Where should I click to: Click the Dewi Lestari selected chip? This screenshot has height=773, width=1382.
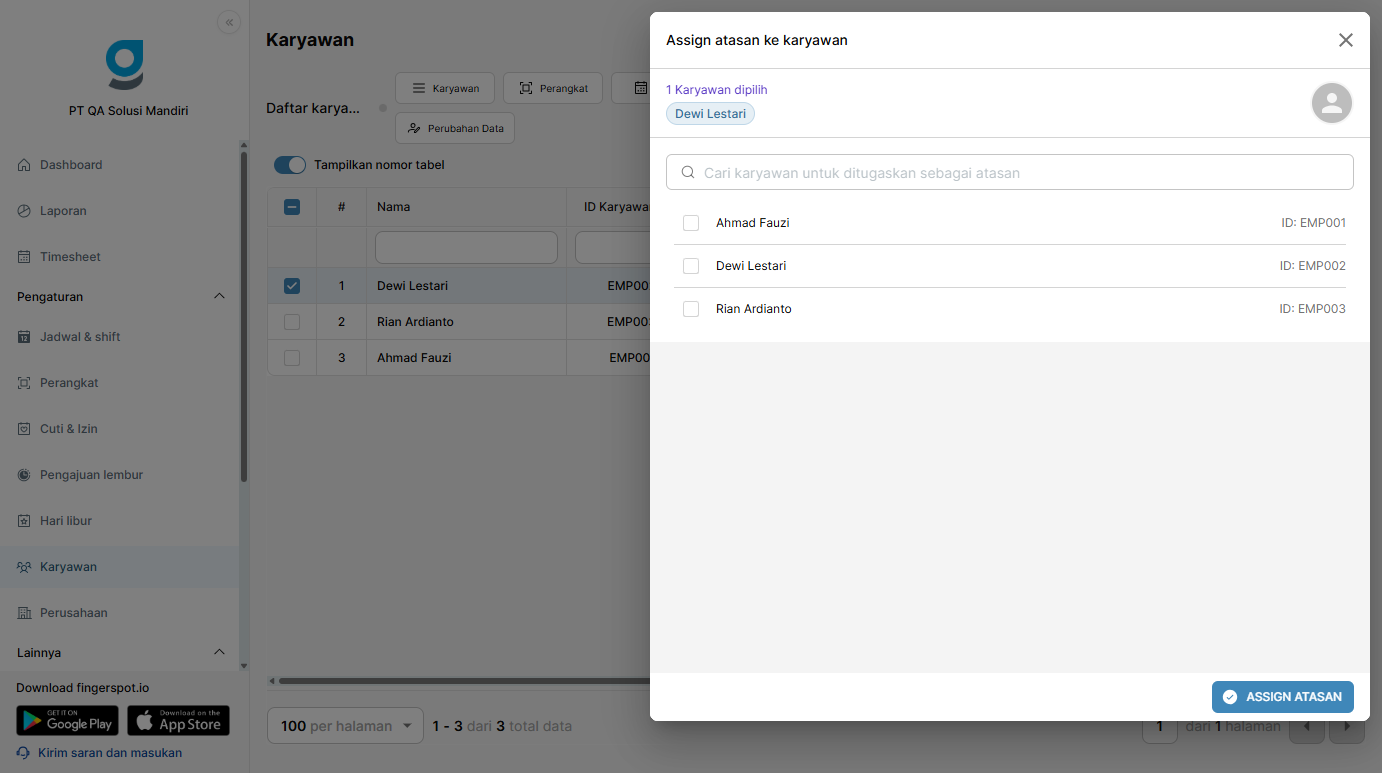click(x=710, y=114)
